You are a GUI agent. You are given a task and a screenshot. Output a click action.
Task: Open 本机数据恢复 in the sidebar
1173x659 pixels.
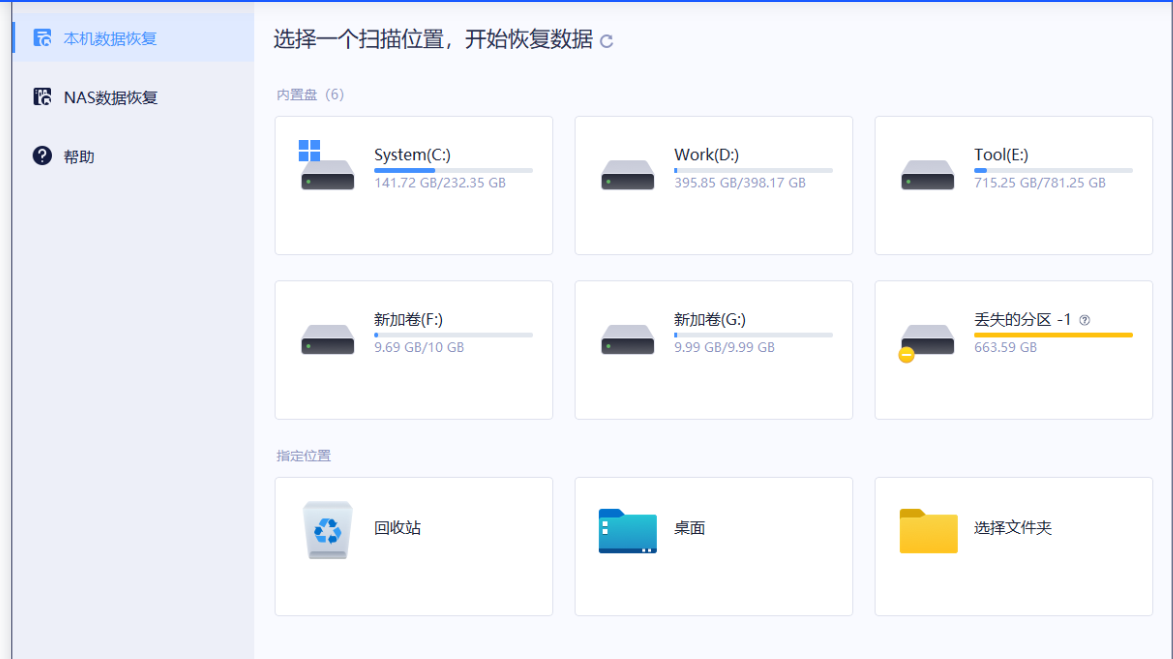pos(133,38)
